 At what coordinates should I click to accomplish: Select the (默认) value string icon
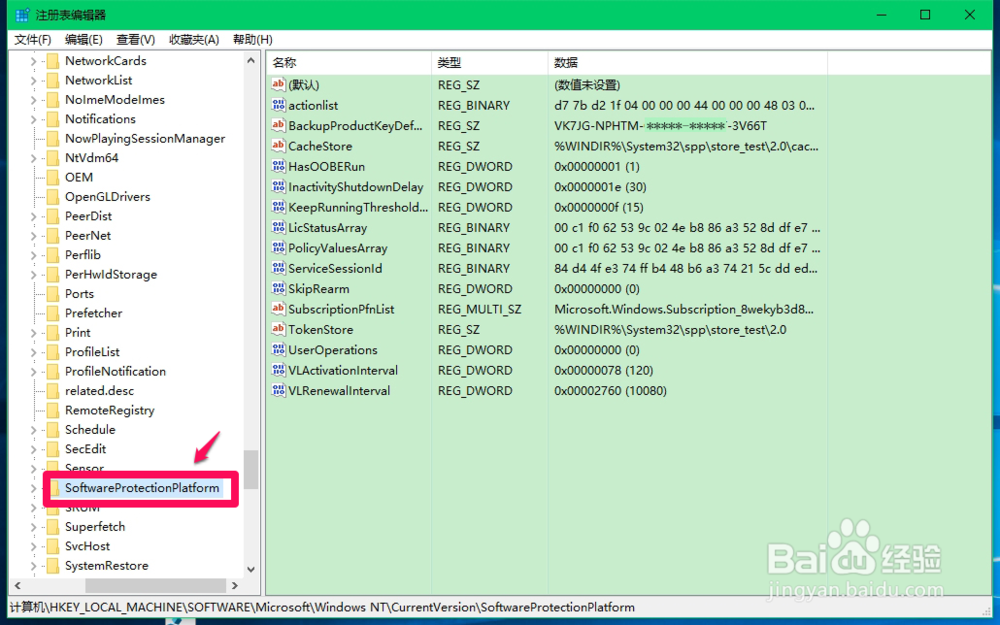[278, 84]
